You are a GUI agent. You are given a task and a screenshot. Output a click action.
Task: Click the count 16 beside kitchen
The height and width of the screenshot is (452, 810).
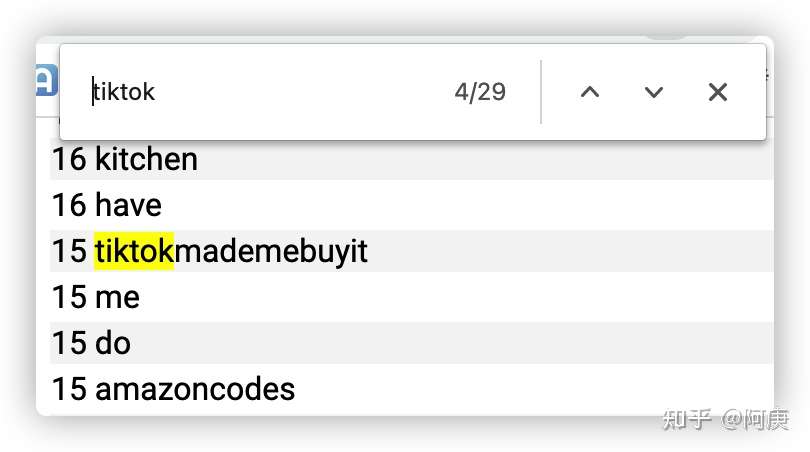[69, 159]
